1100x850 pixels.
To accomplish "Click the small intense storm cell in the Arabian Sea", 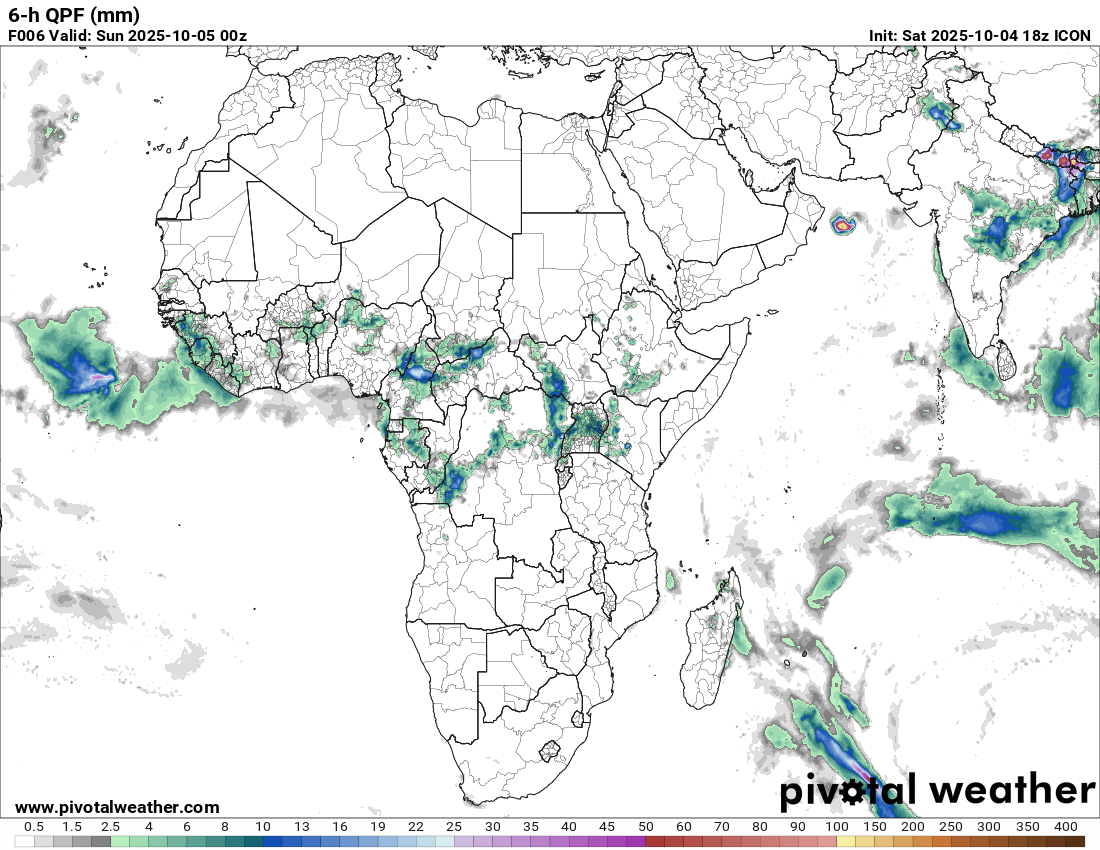I will click(x=843, y=225).
